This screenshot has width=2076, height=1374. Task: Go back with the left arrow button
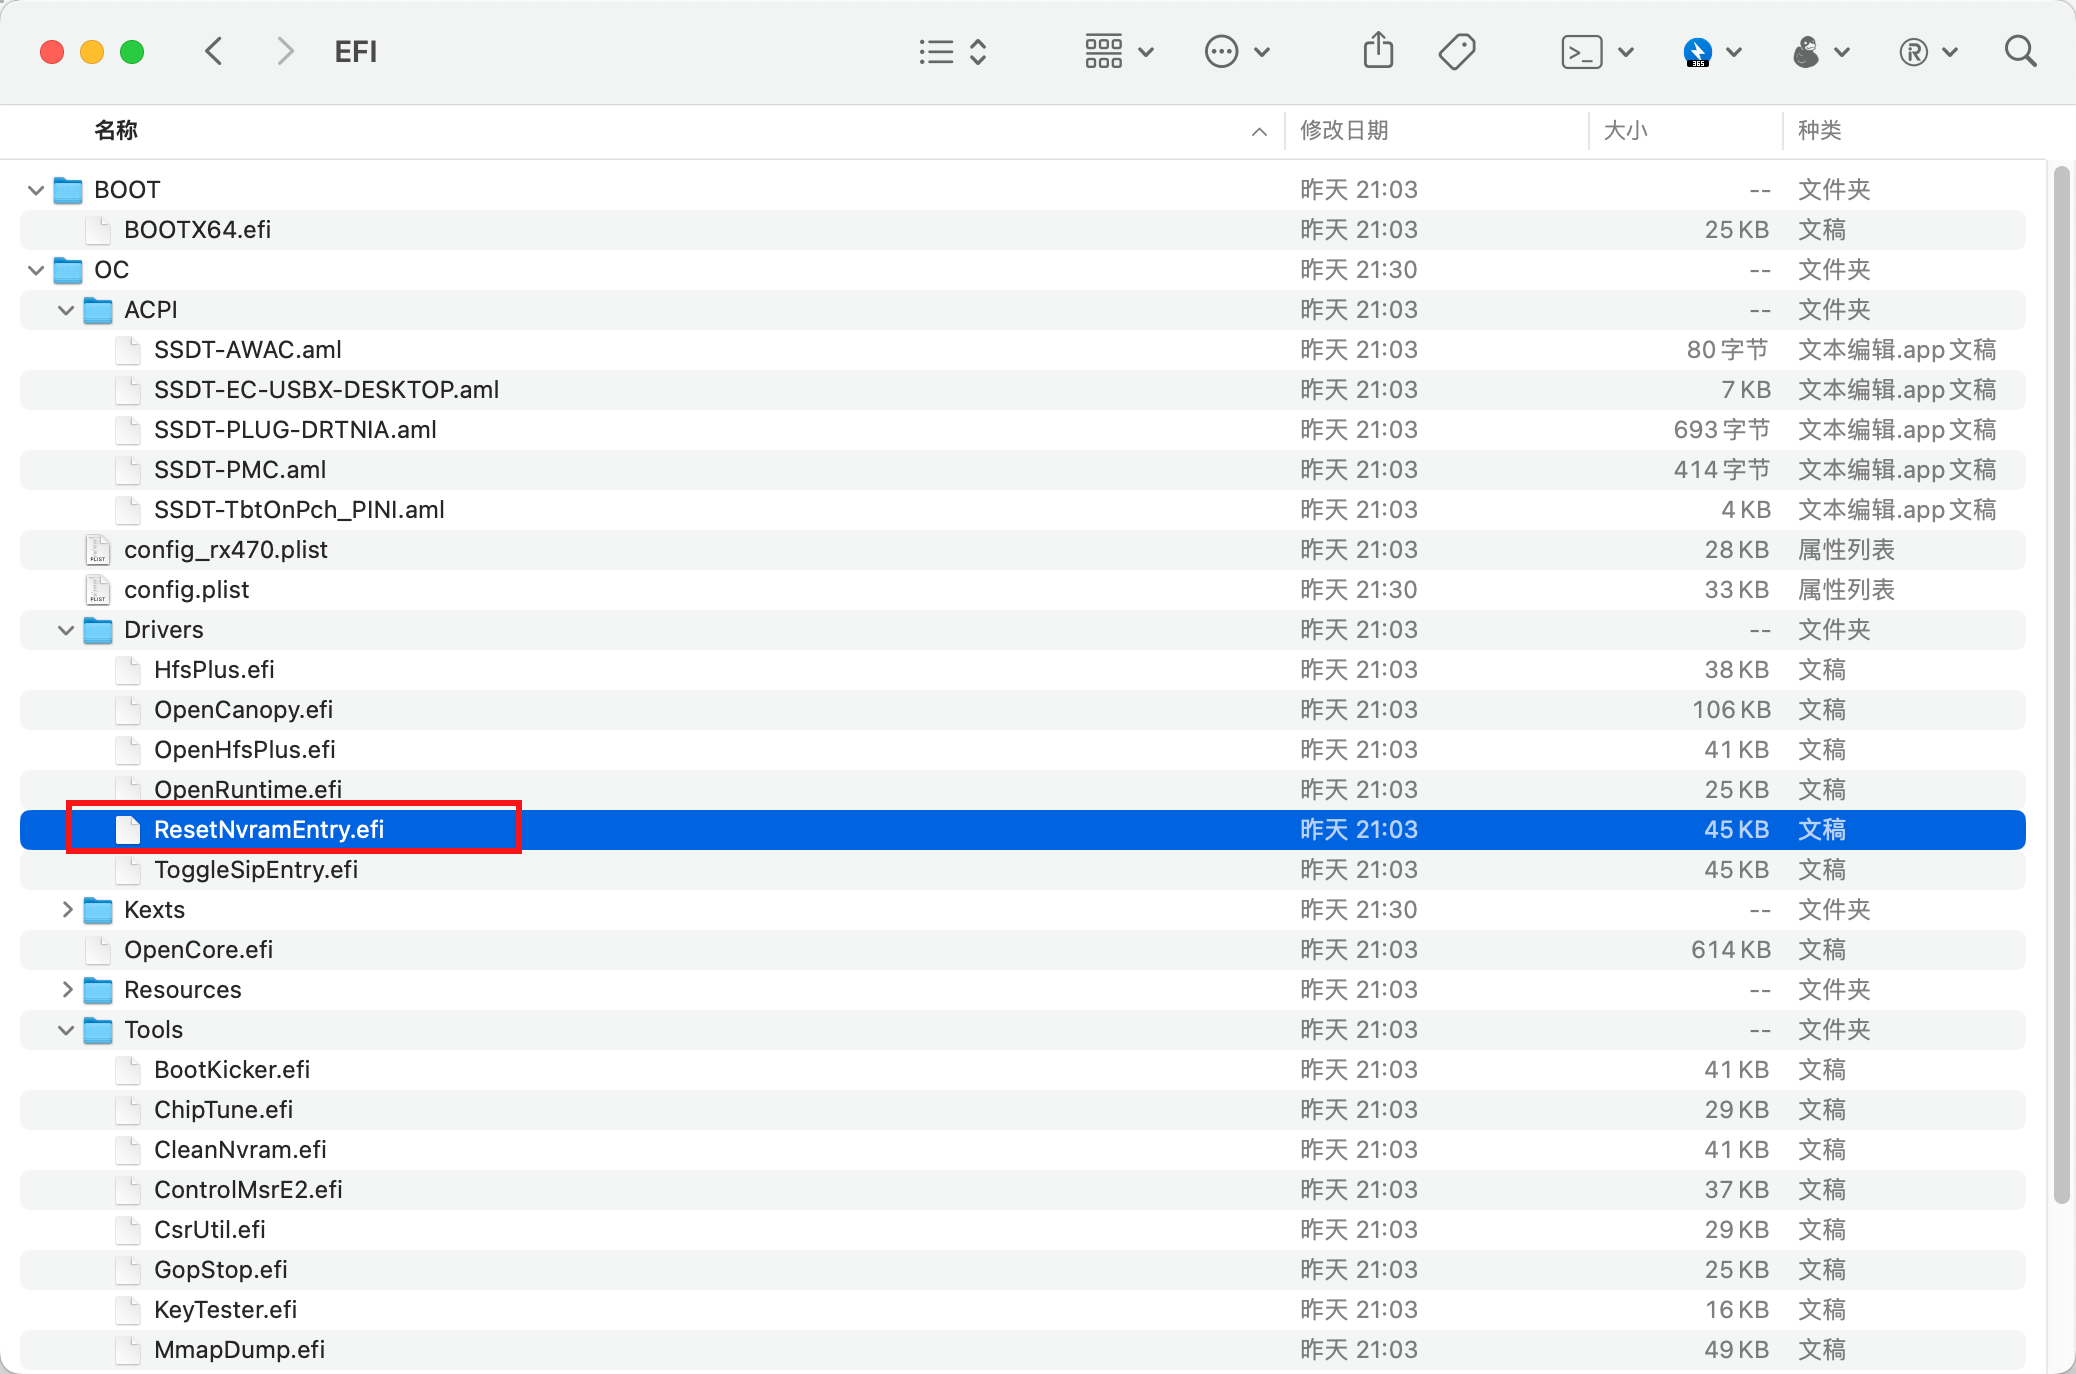(213, 51)
